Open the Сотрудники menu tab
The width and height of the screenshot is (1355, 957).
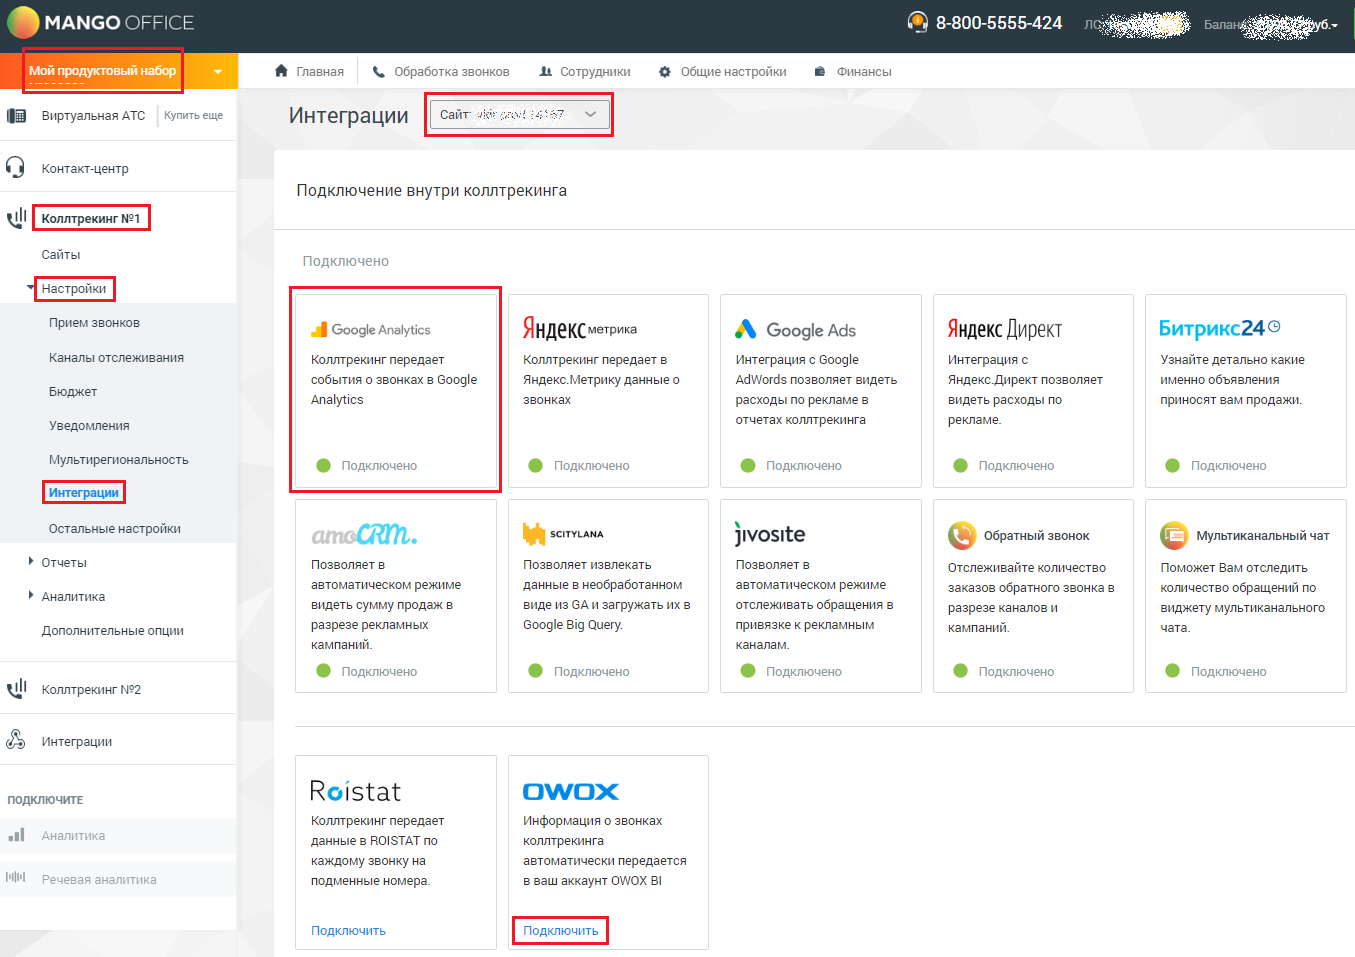[585, 72]
